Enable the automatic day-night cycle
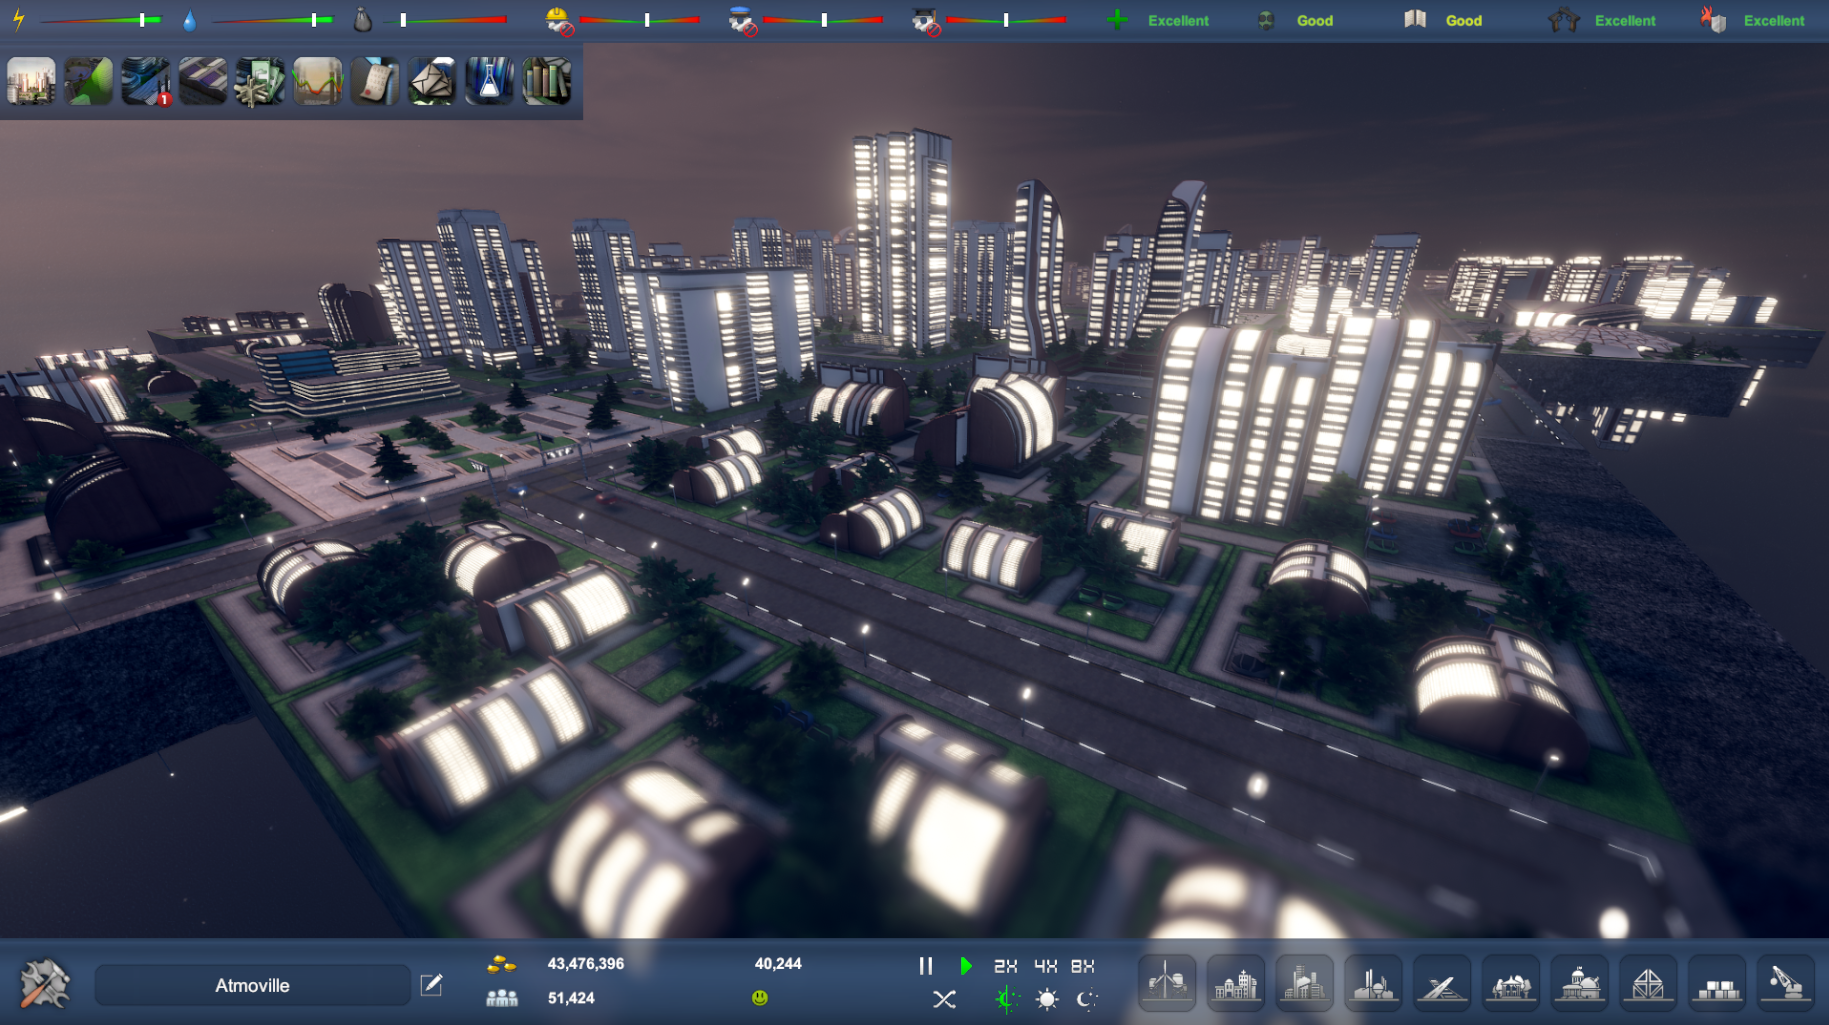The image size is (1829, 1025). (x=1007, y=999)
